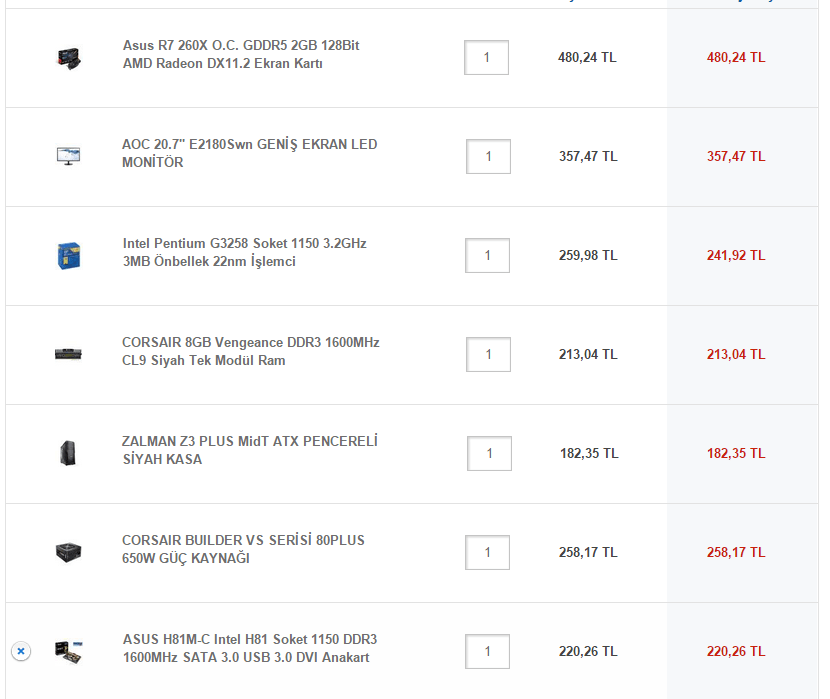Screen dimensions: 830x699
Task: Click the ASUS H81M-C motherboard thumbnail
Action: [68, 651]
